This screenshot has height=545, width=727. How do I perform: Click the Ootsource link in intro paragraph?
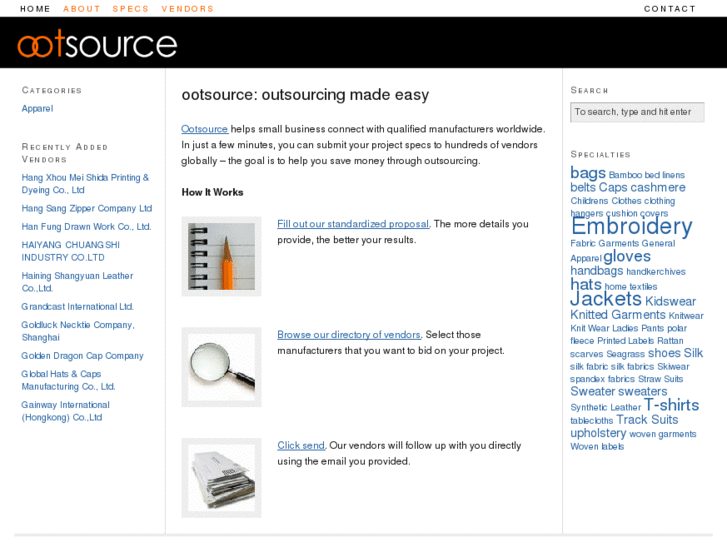(204, 129)
